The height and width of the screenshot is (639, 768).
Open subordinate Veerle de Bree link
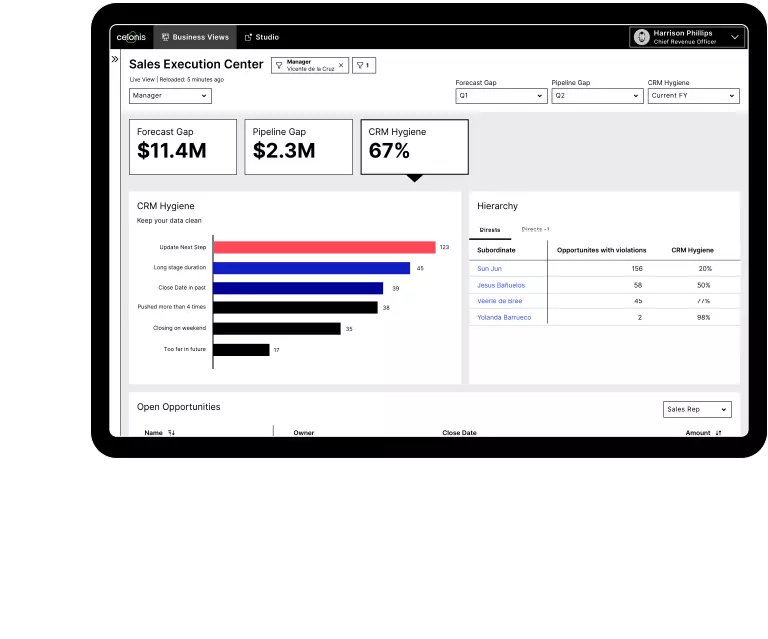[500, 301]
